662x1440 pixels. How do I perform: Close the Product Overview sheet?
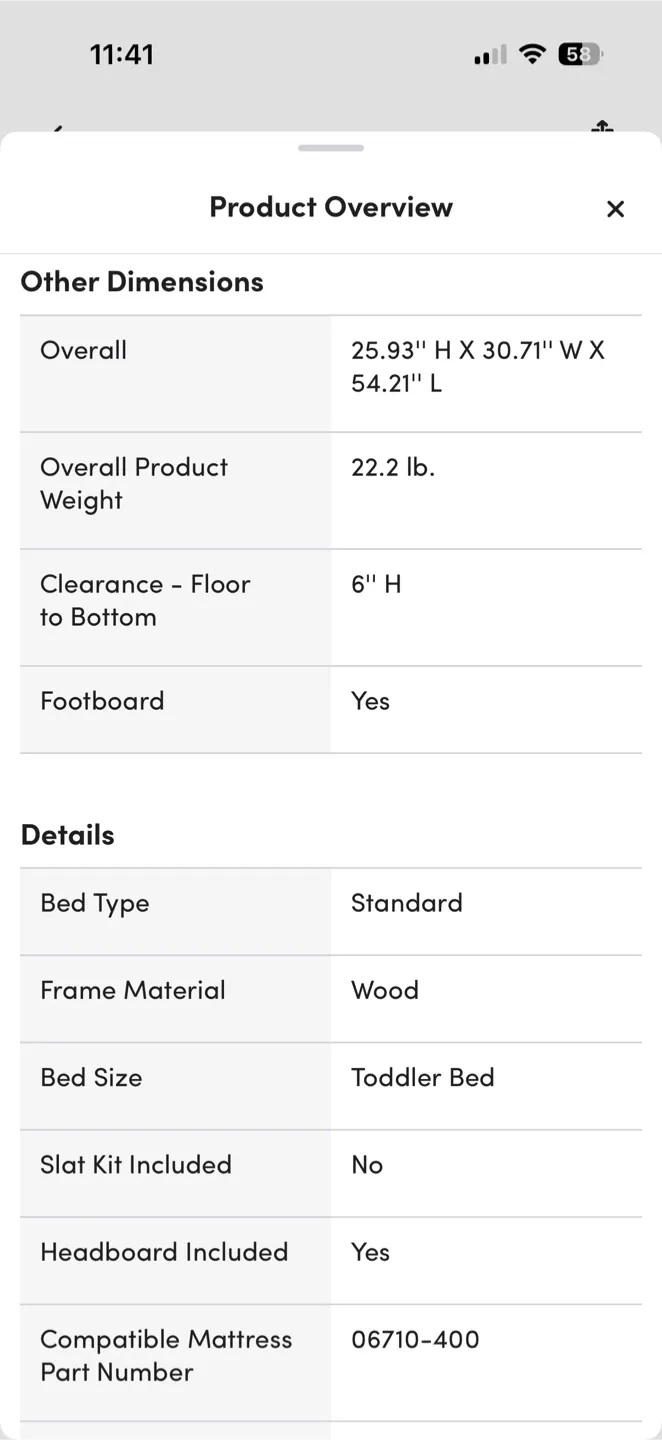(615, 208)
